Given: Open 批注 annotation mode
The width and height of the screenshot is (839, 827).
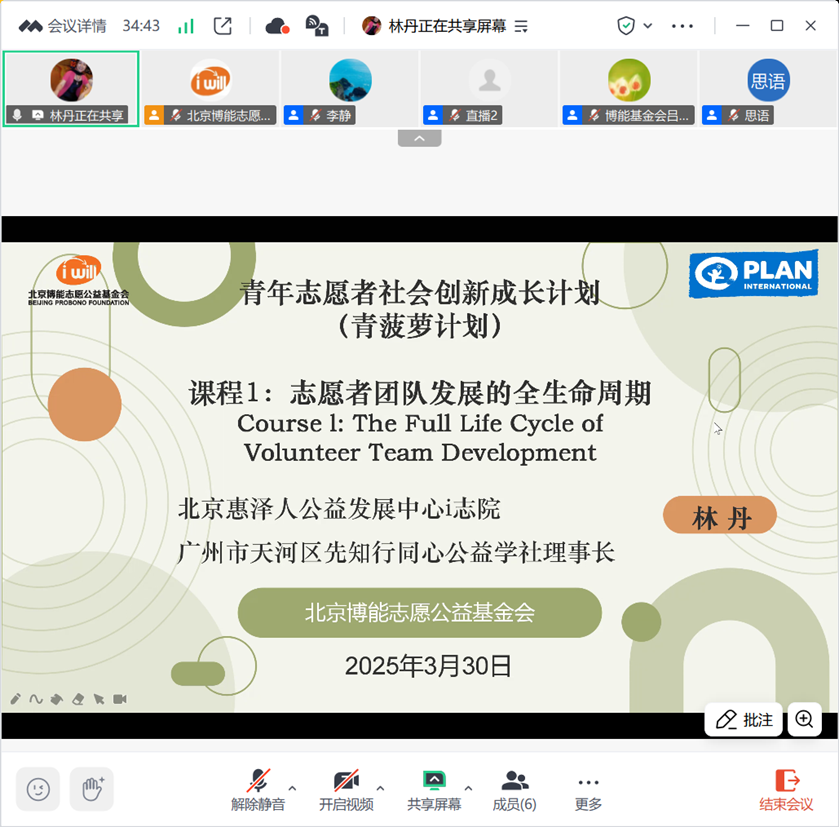Looking at the screenshot, I should pos(744,719).
